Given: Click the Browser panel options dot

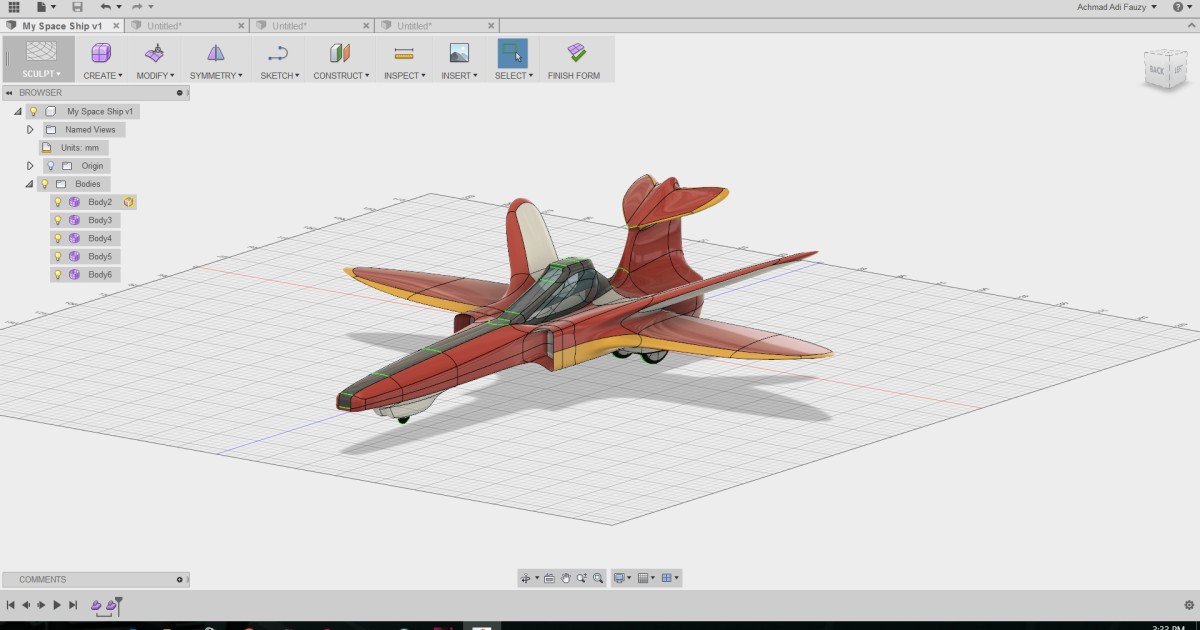Looking at the screenshot, I should [x=180, y=93].
